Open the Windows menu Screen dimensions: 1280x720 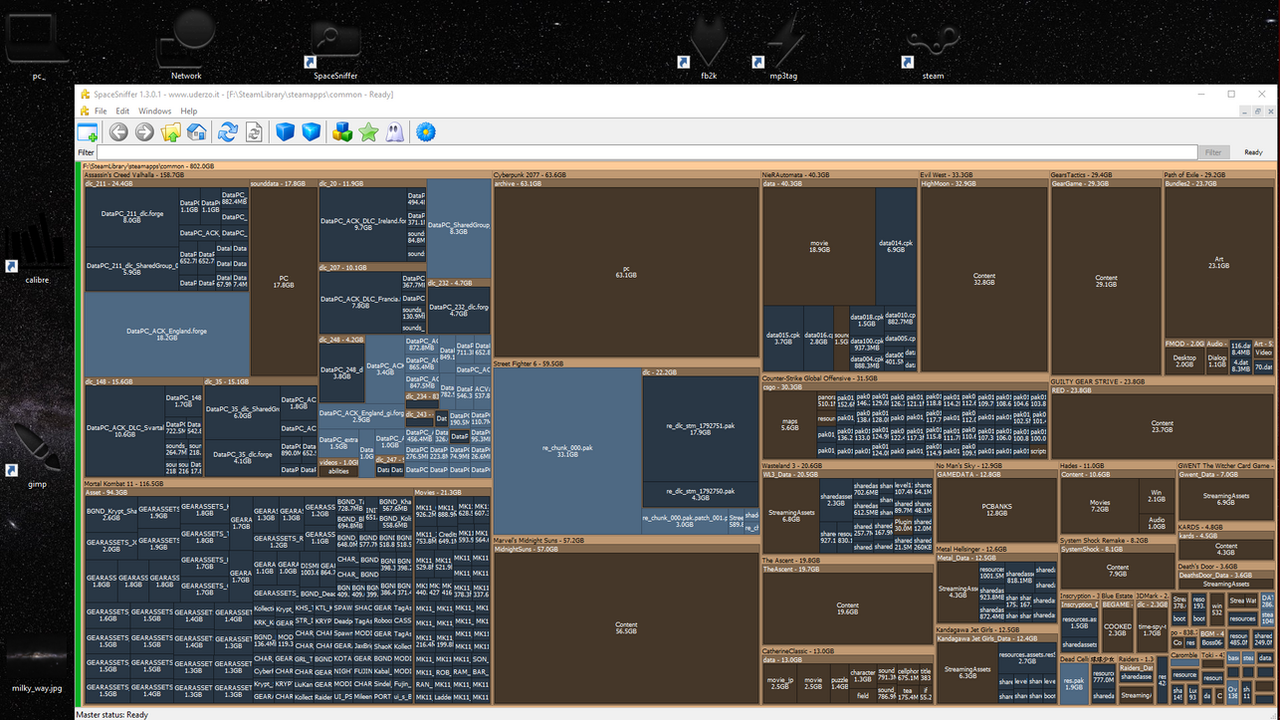pos(154,111)
